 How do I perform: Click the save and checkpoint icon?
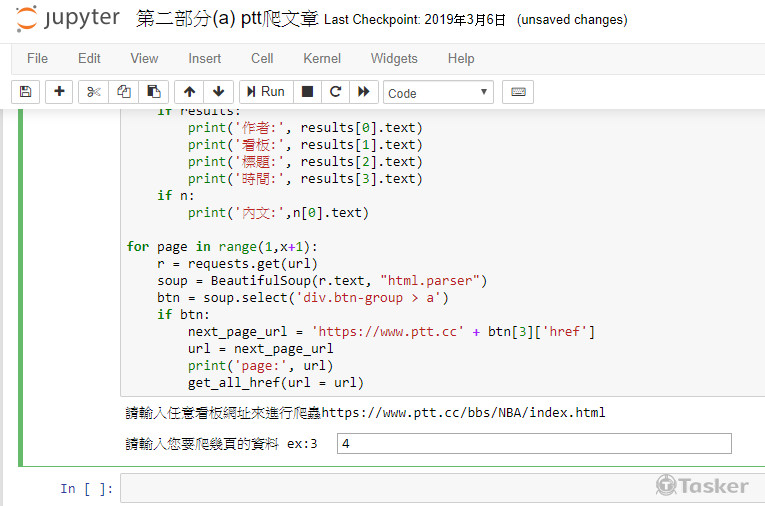pyautogui.click(x=26, y=92)
